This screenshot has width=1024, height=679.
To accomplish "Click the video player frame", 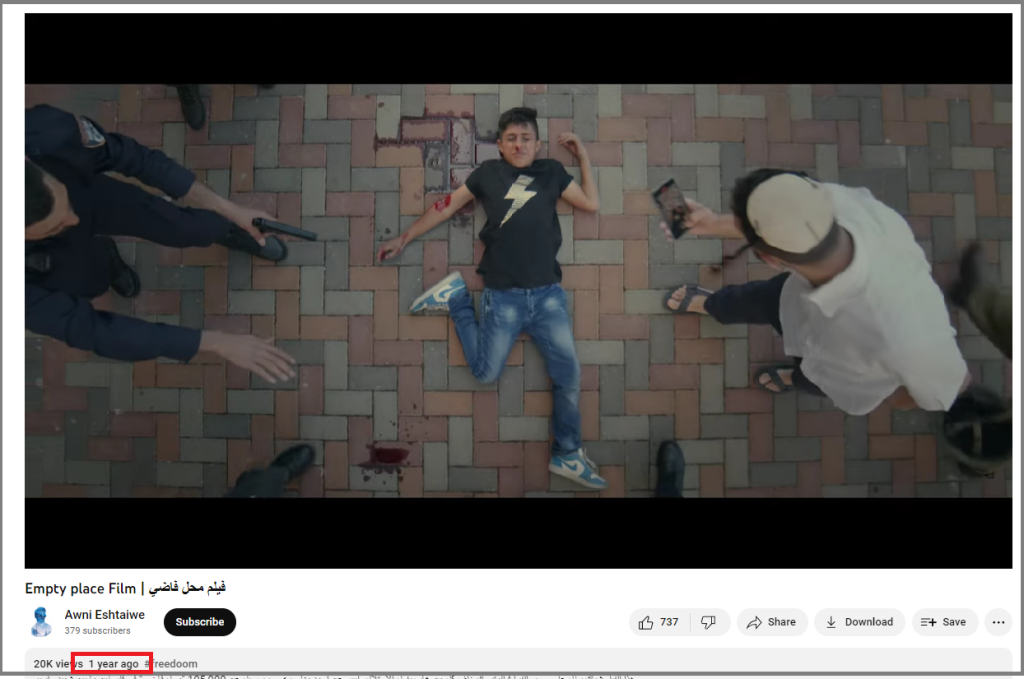I will (519, 291).
